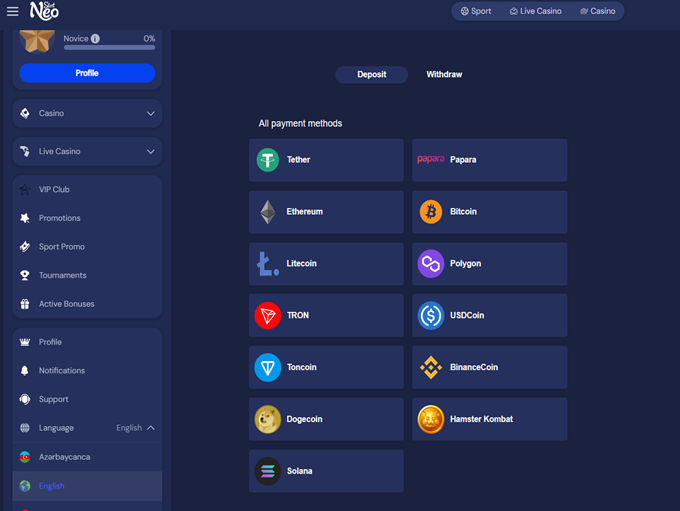680x511 pixels.
Task: Switch to the Deposit tab
Action: tap(371, 75)
